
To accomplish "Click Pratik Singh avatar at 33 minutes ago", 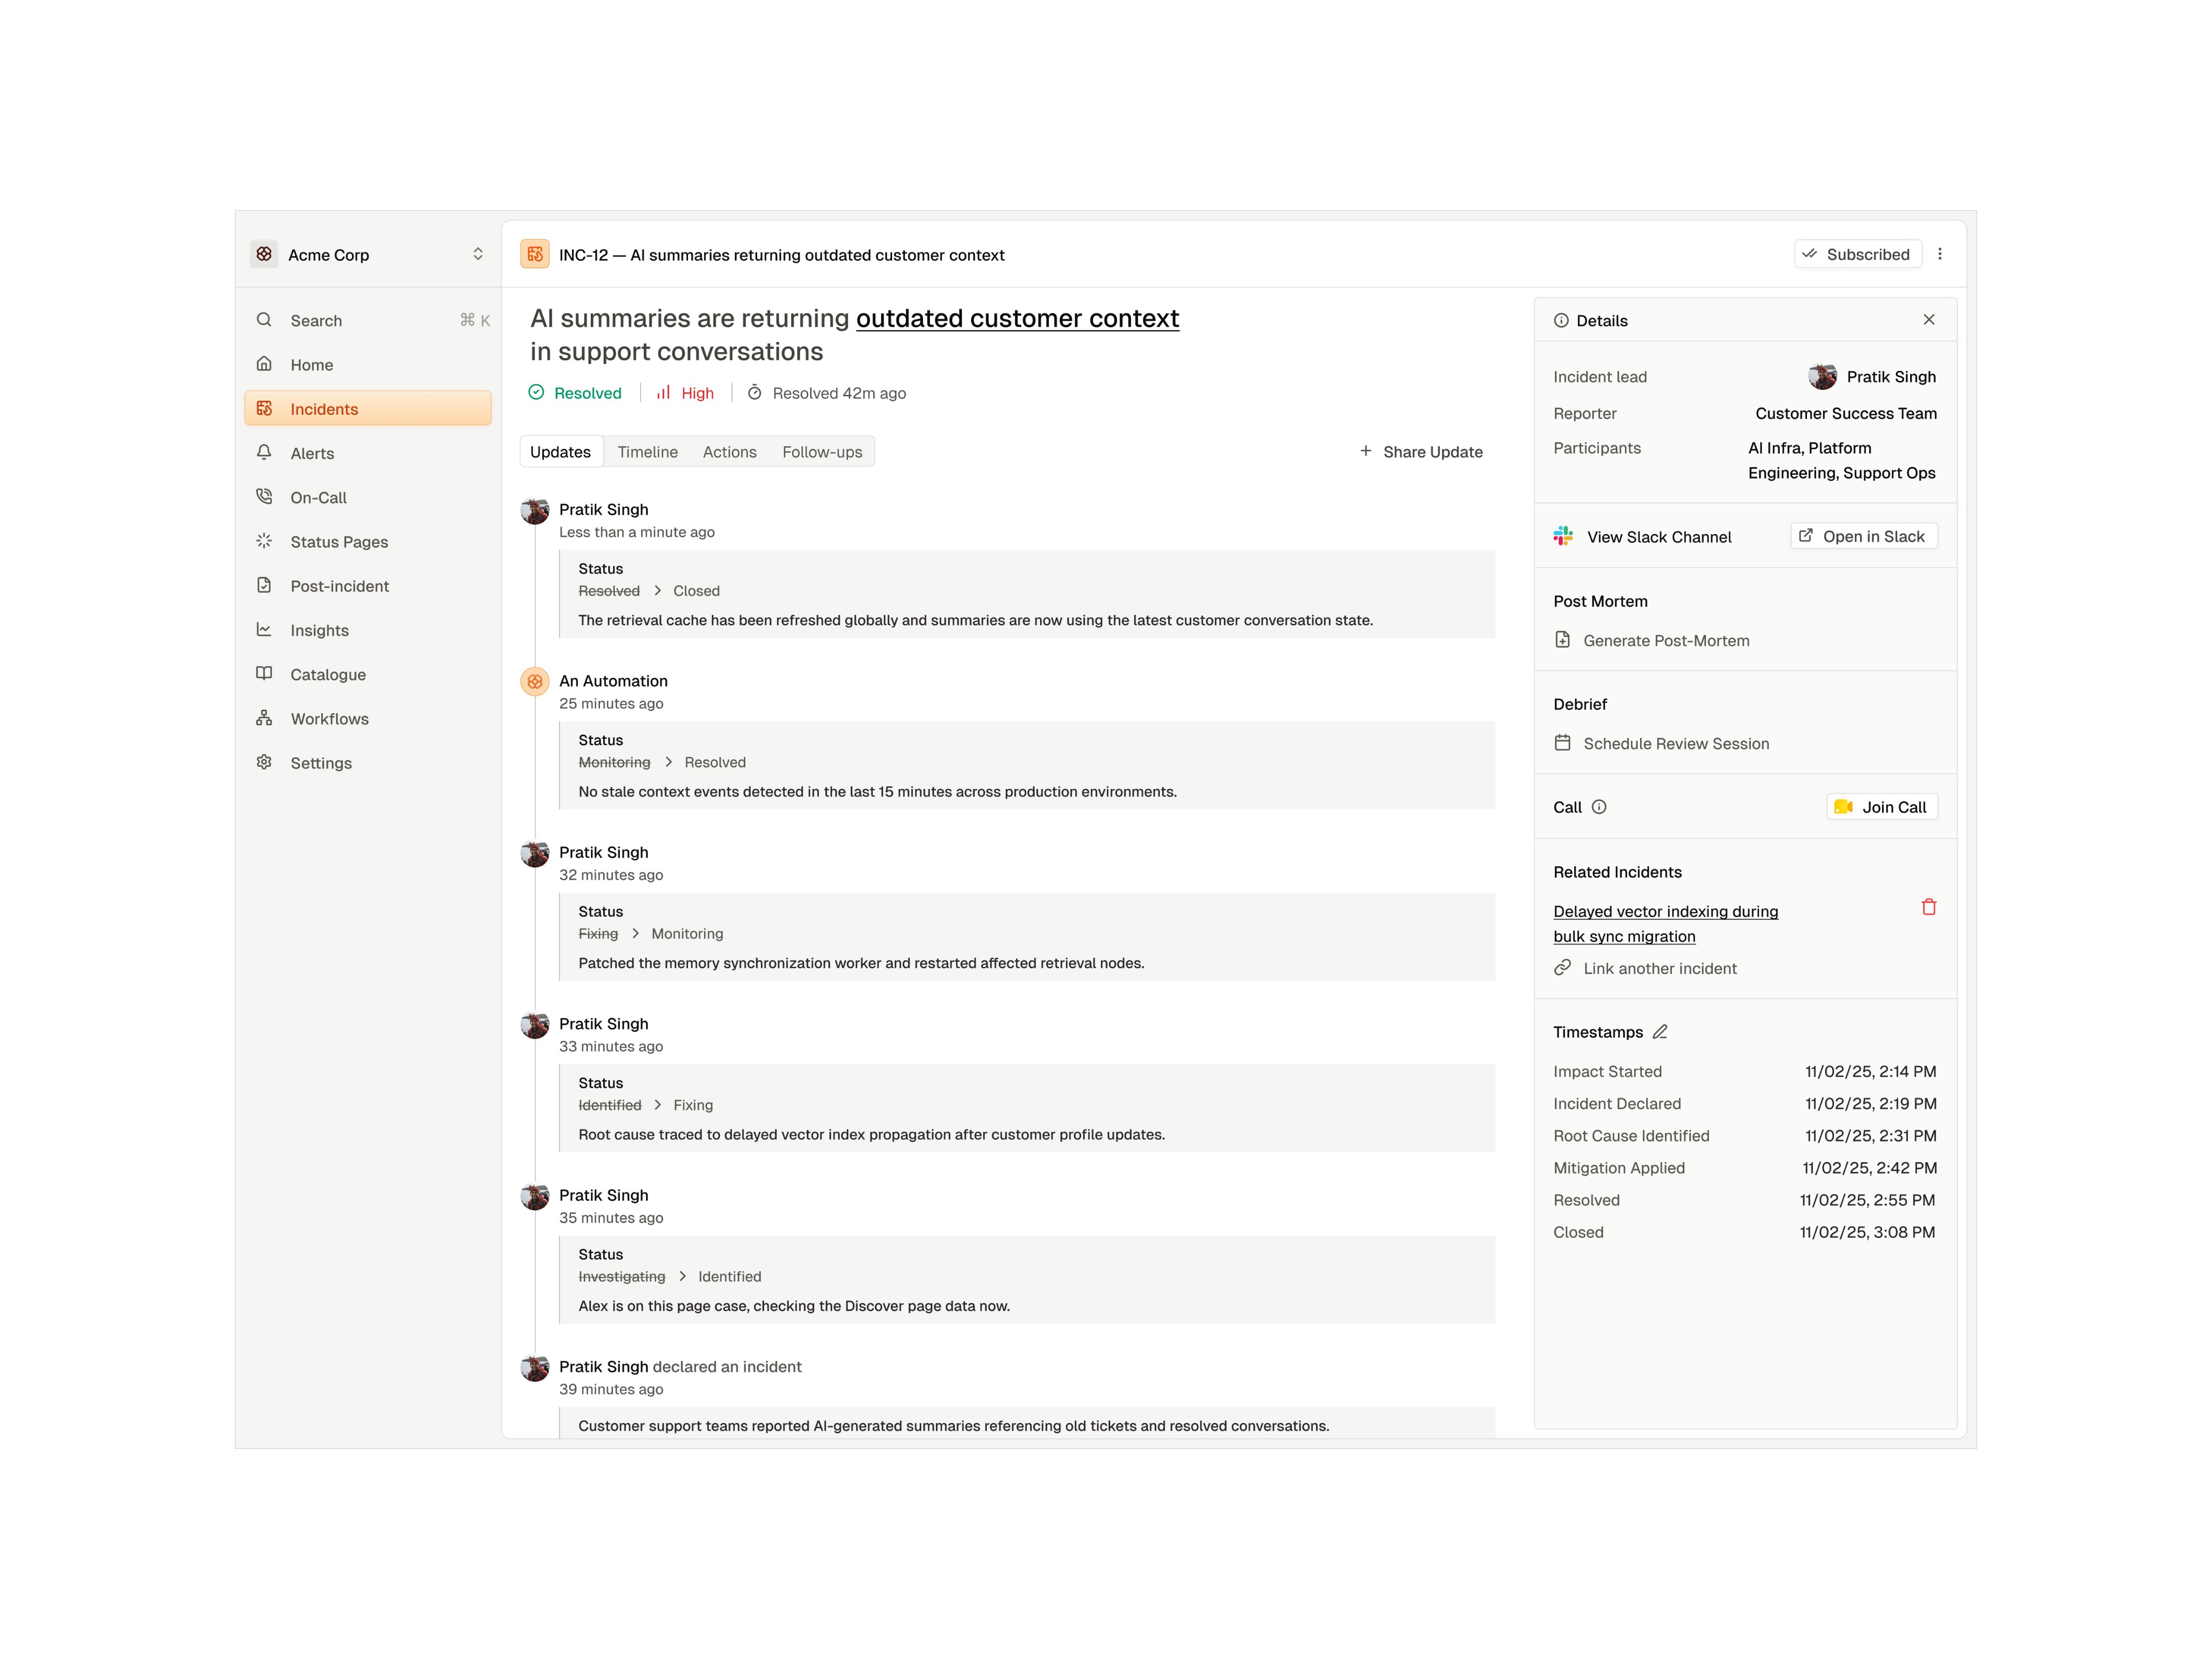I will tap(535, 1025).
